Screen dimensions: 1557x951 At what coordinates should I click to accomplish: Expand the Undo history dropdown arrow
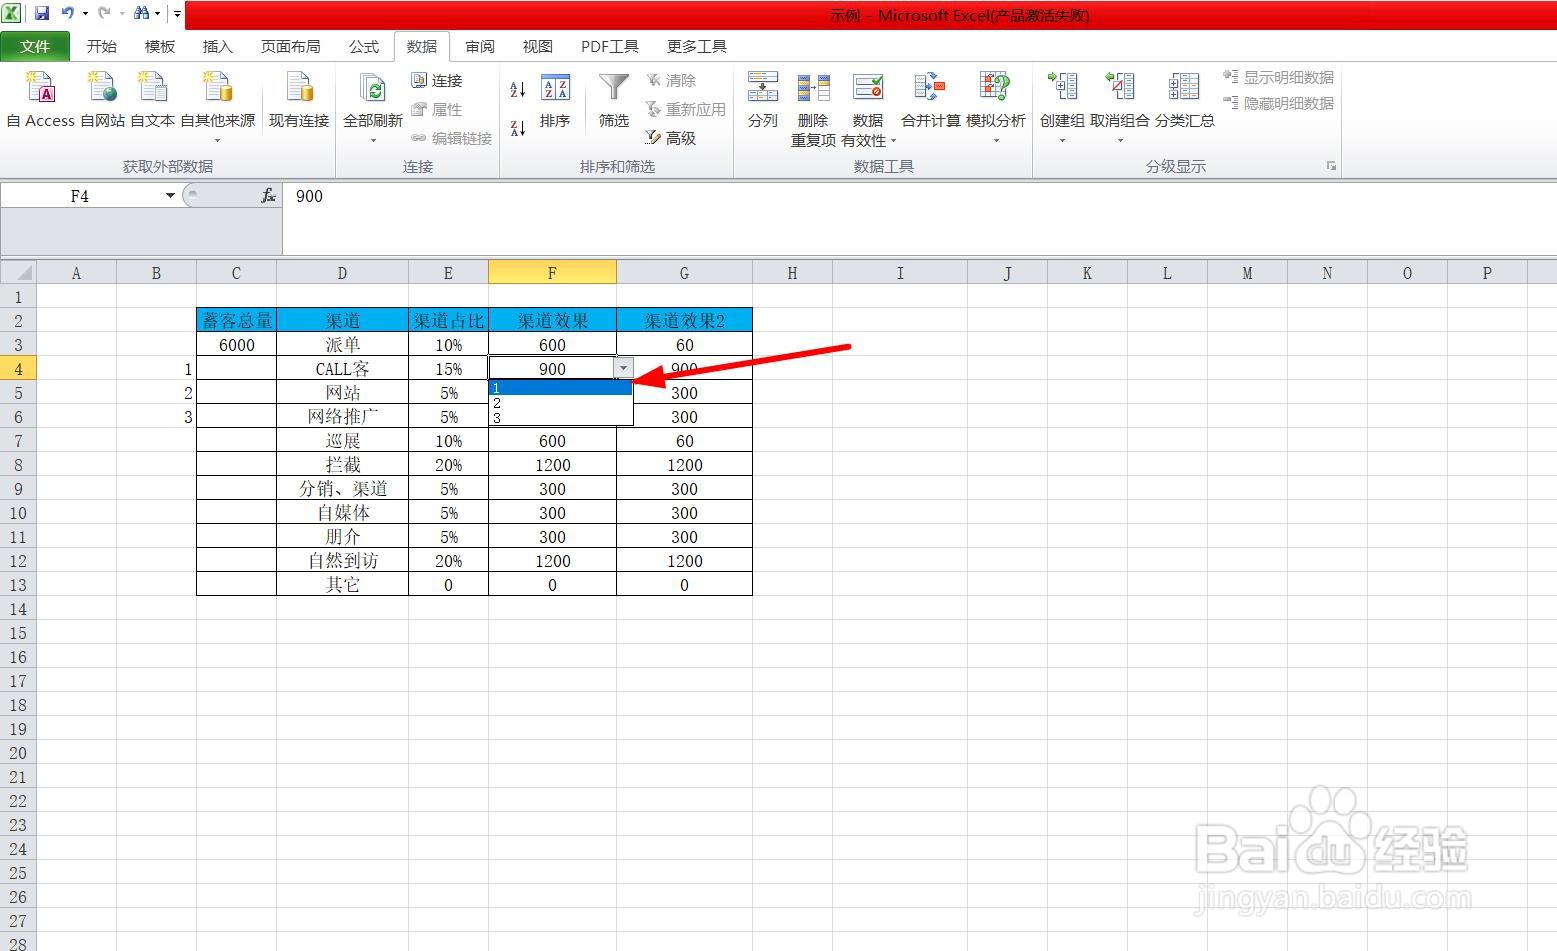click(85, 13)
